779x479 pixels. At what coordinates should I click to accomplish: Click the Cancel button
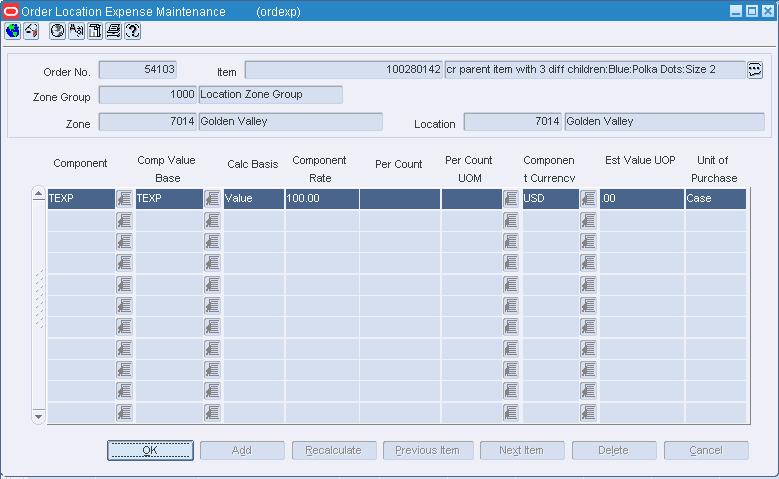click(x=706, y=450)
